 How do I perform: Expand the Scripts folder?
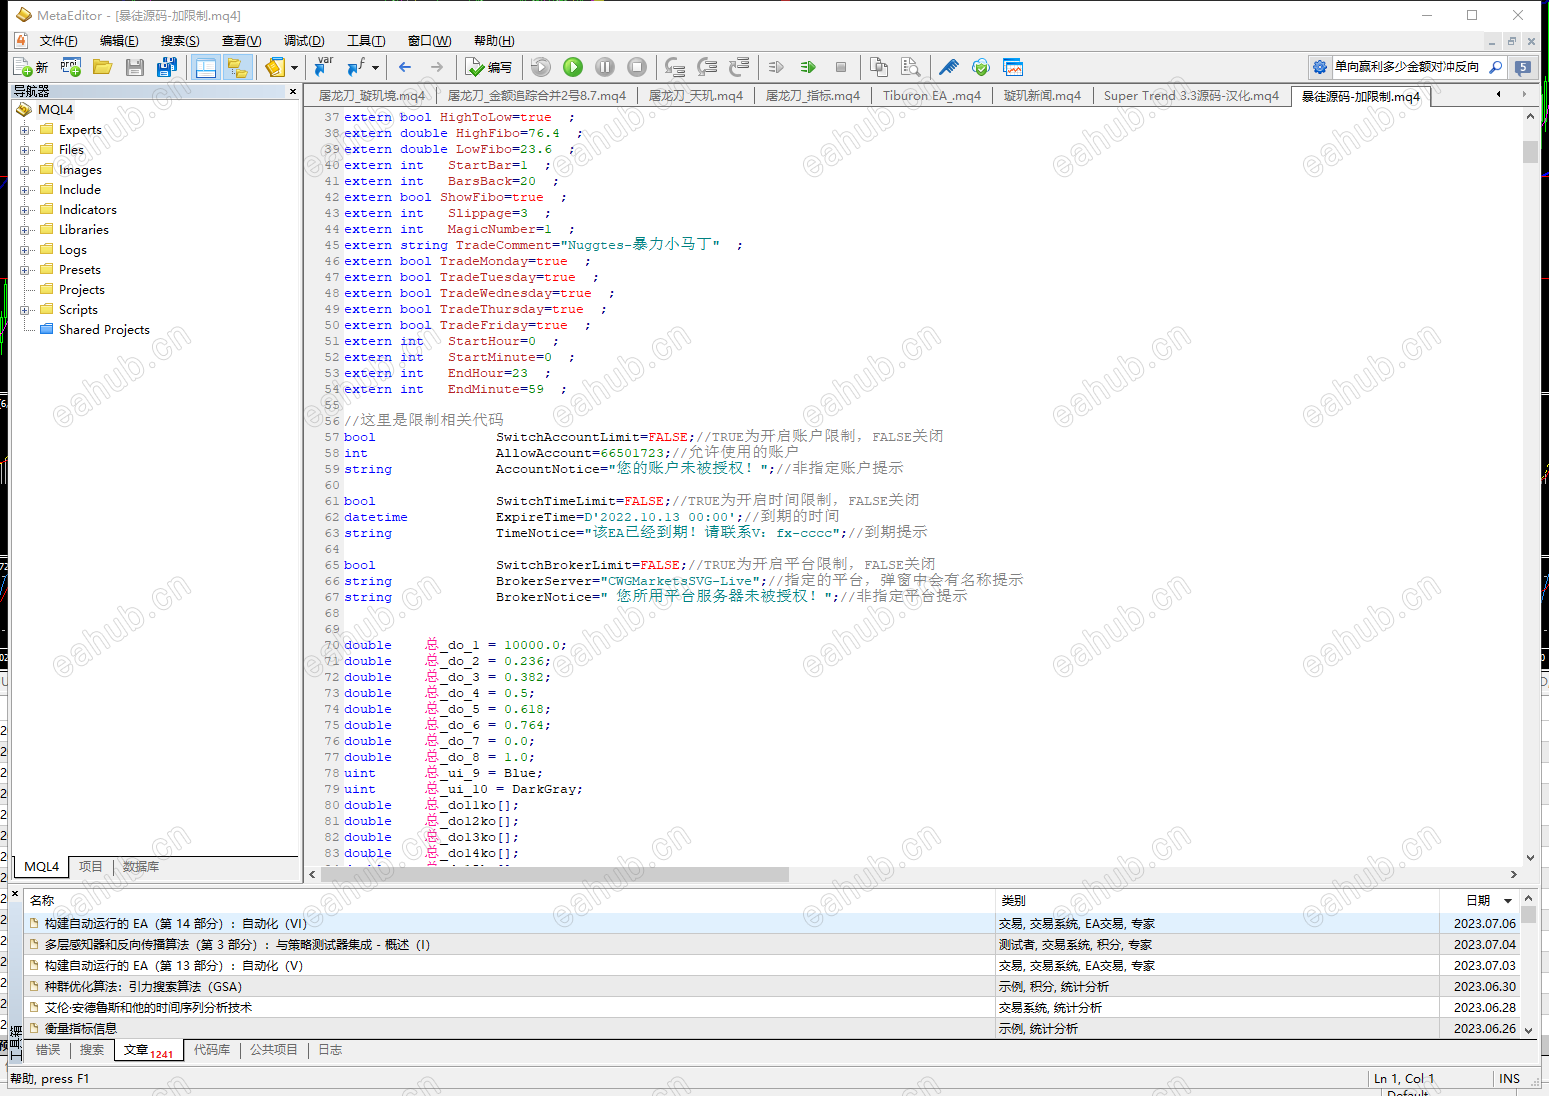point(25,310)
